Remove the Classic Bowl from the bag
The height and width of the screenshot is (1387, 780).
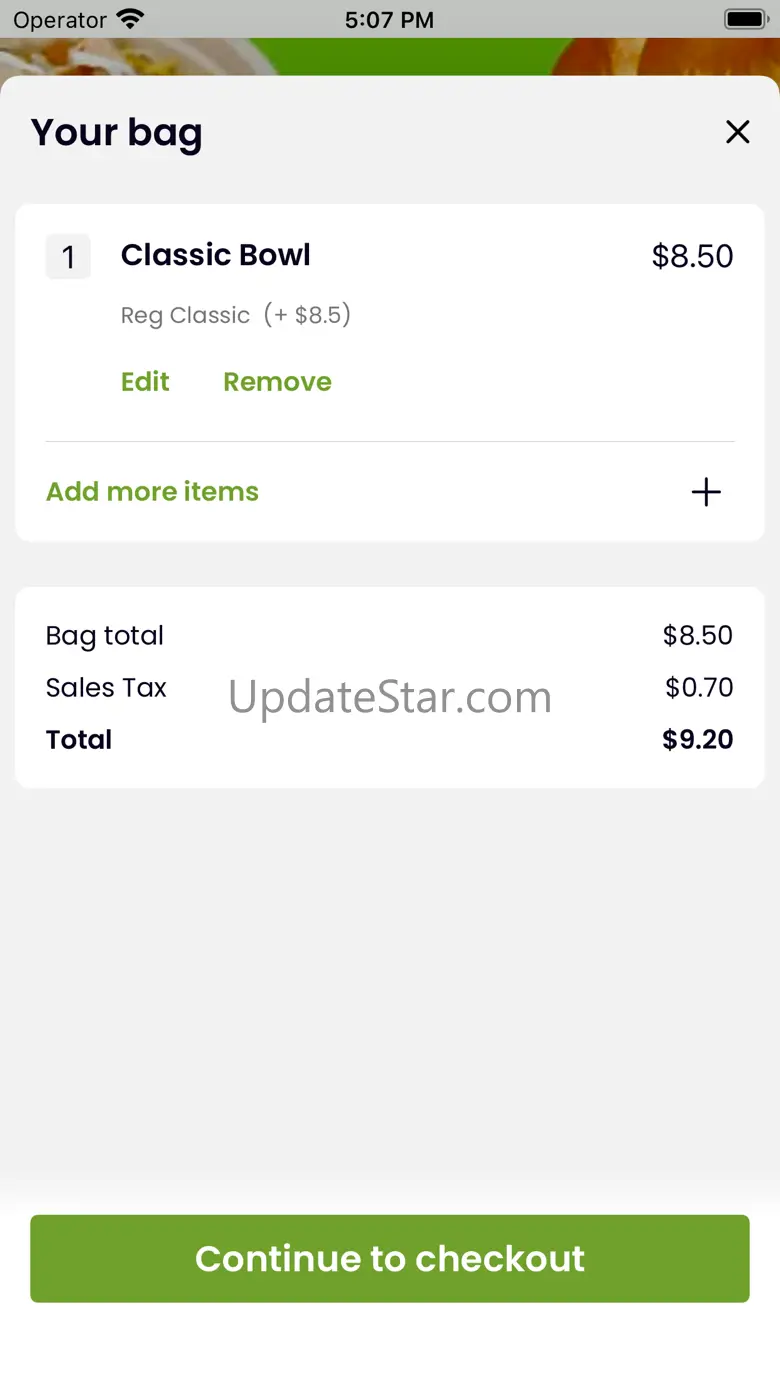click(277, 382)
